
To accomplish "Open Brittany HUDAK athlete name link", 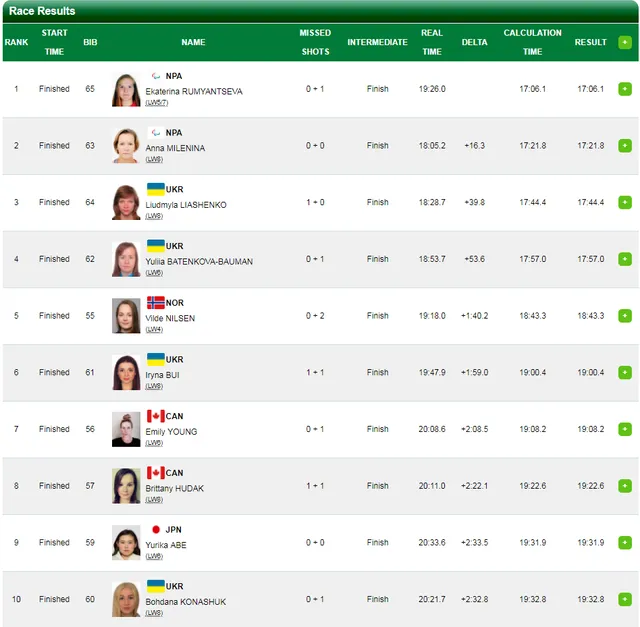I will (173, 488).
